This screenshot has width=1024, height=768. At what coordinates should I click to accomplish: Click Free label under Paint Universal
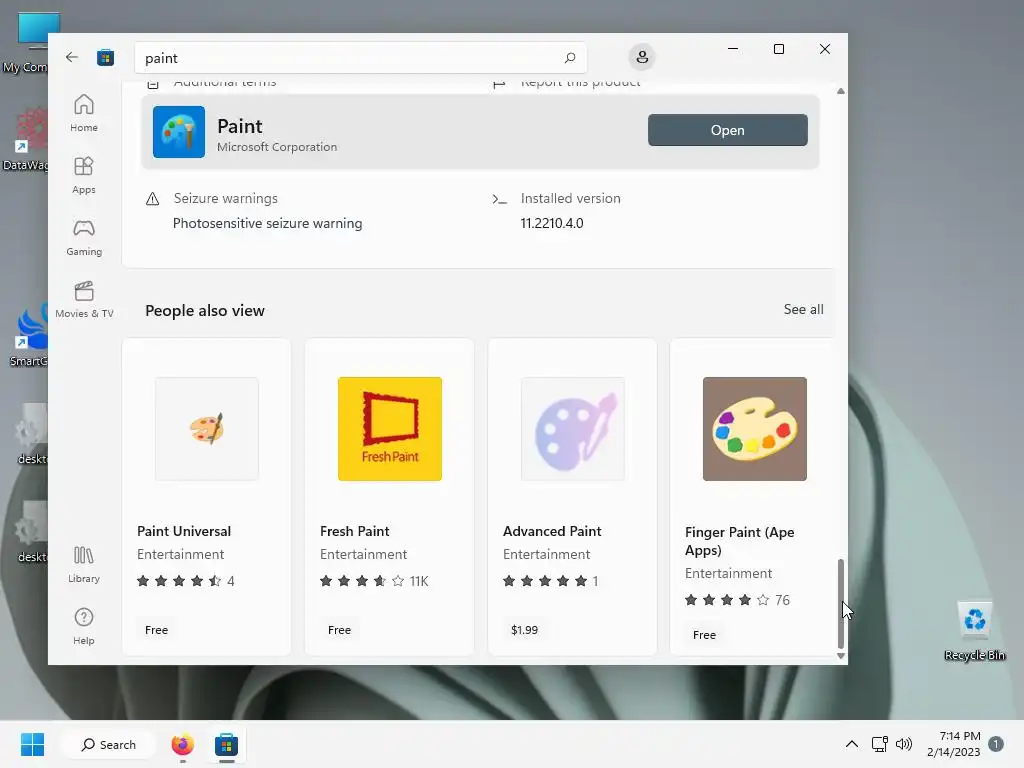pyautogui.click(x=156, y=630)
